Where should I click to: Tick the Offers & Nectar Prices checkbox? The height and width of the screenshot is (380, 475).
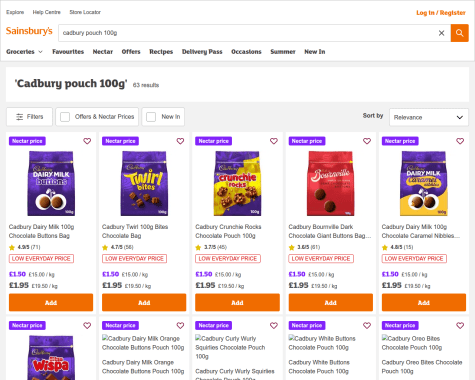pos(65,117)
